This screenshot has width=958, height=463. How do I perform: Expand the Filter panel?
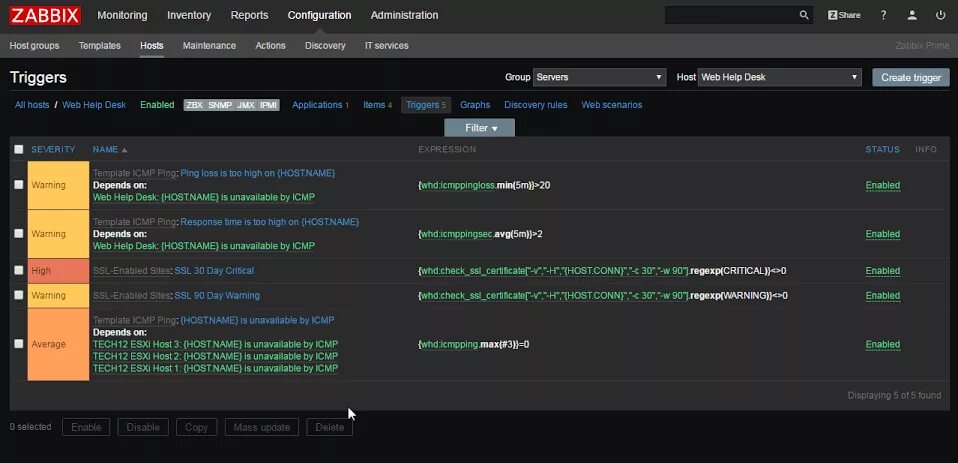coord(480,128)
